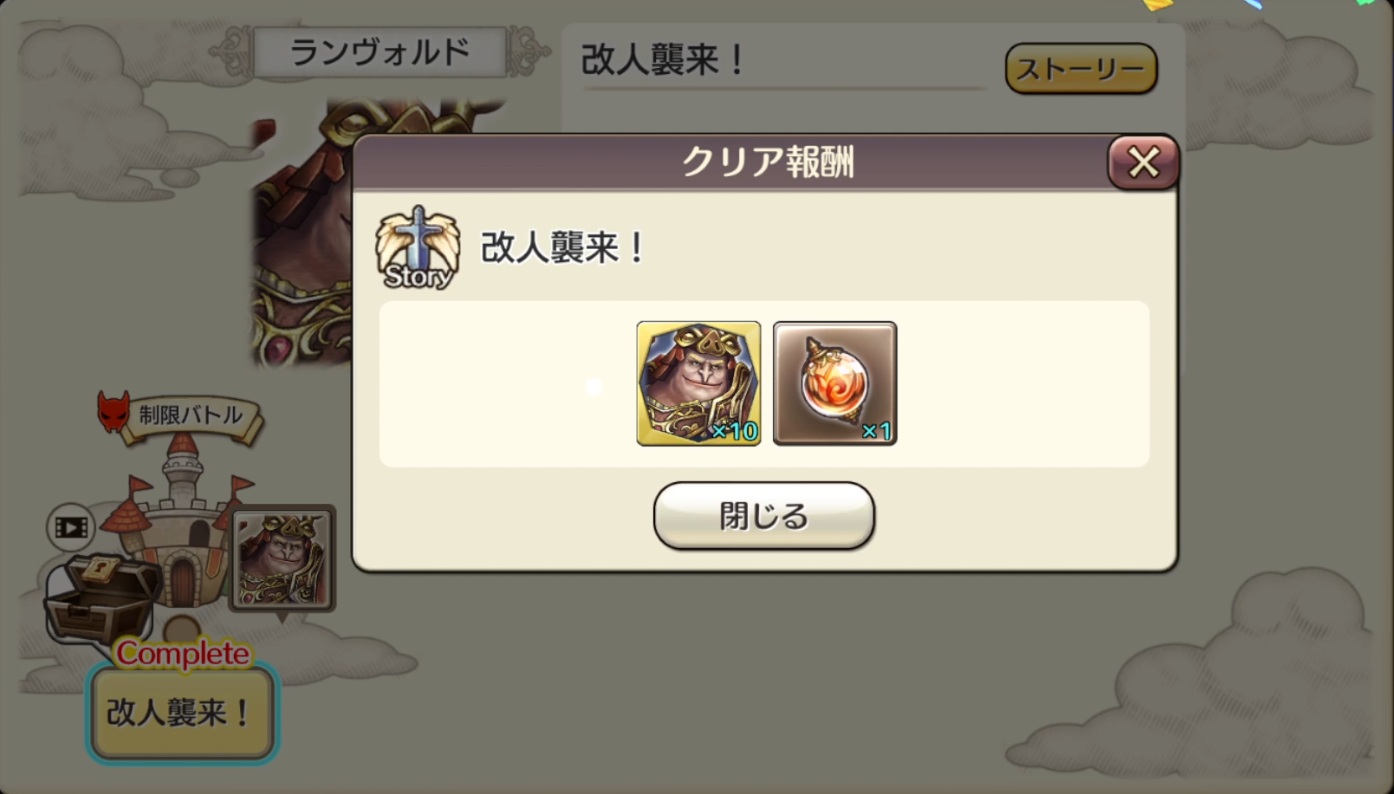Play the film reel replay icon

[x=70, y=528]
